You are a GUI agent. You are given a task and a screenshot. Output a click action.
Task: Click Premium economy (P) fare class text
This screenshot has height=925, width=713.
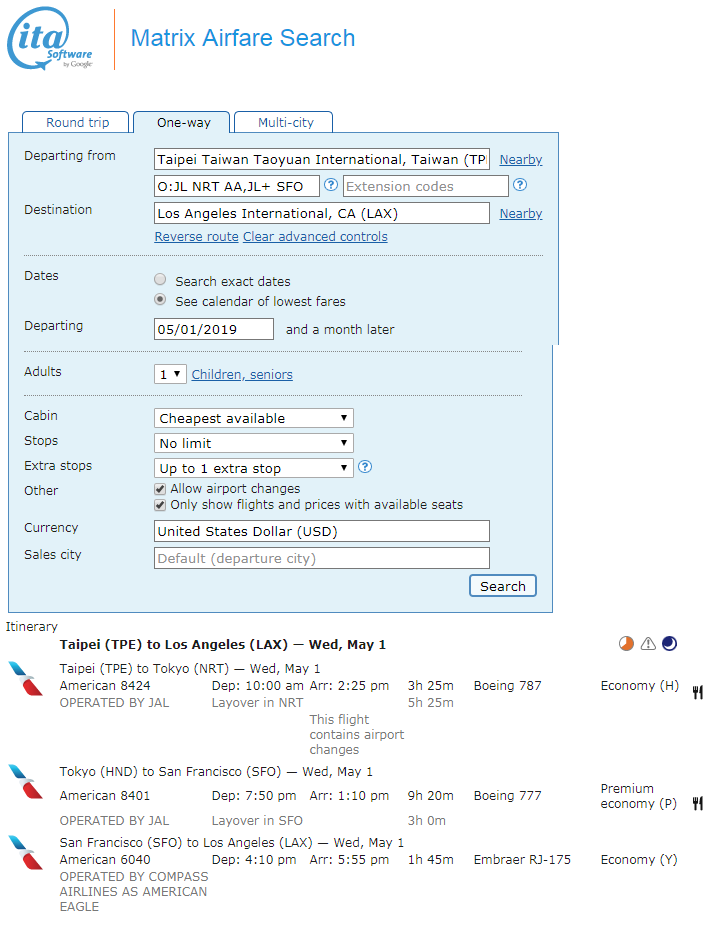(638, 796)
